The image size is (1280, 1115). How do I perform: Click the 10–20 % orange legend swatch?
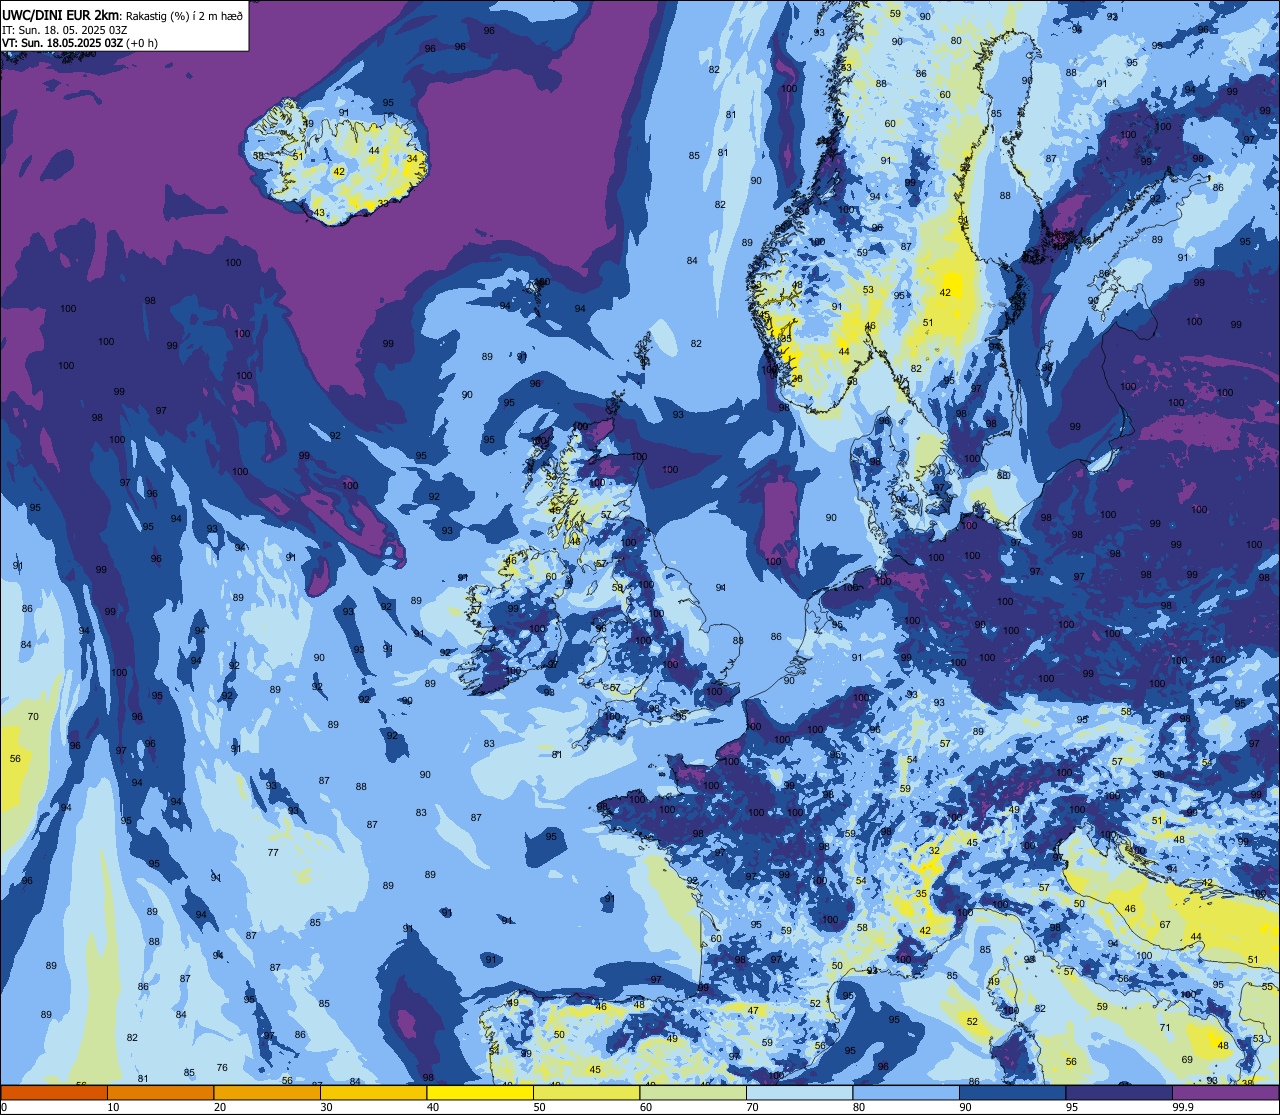point(160,1092)
